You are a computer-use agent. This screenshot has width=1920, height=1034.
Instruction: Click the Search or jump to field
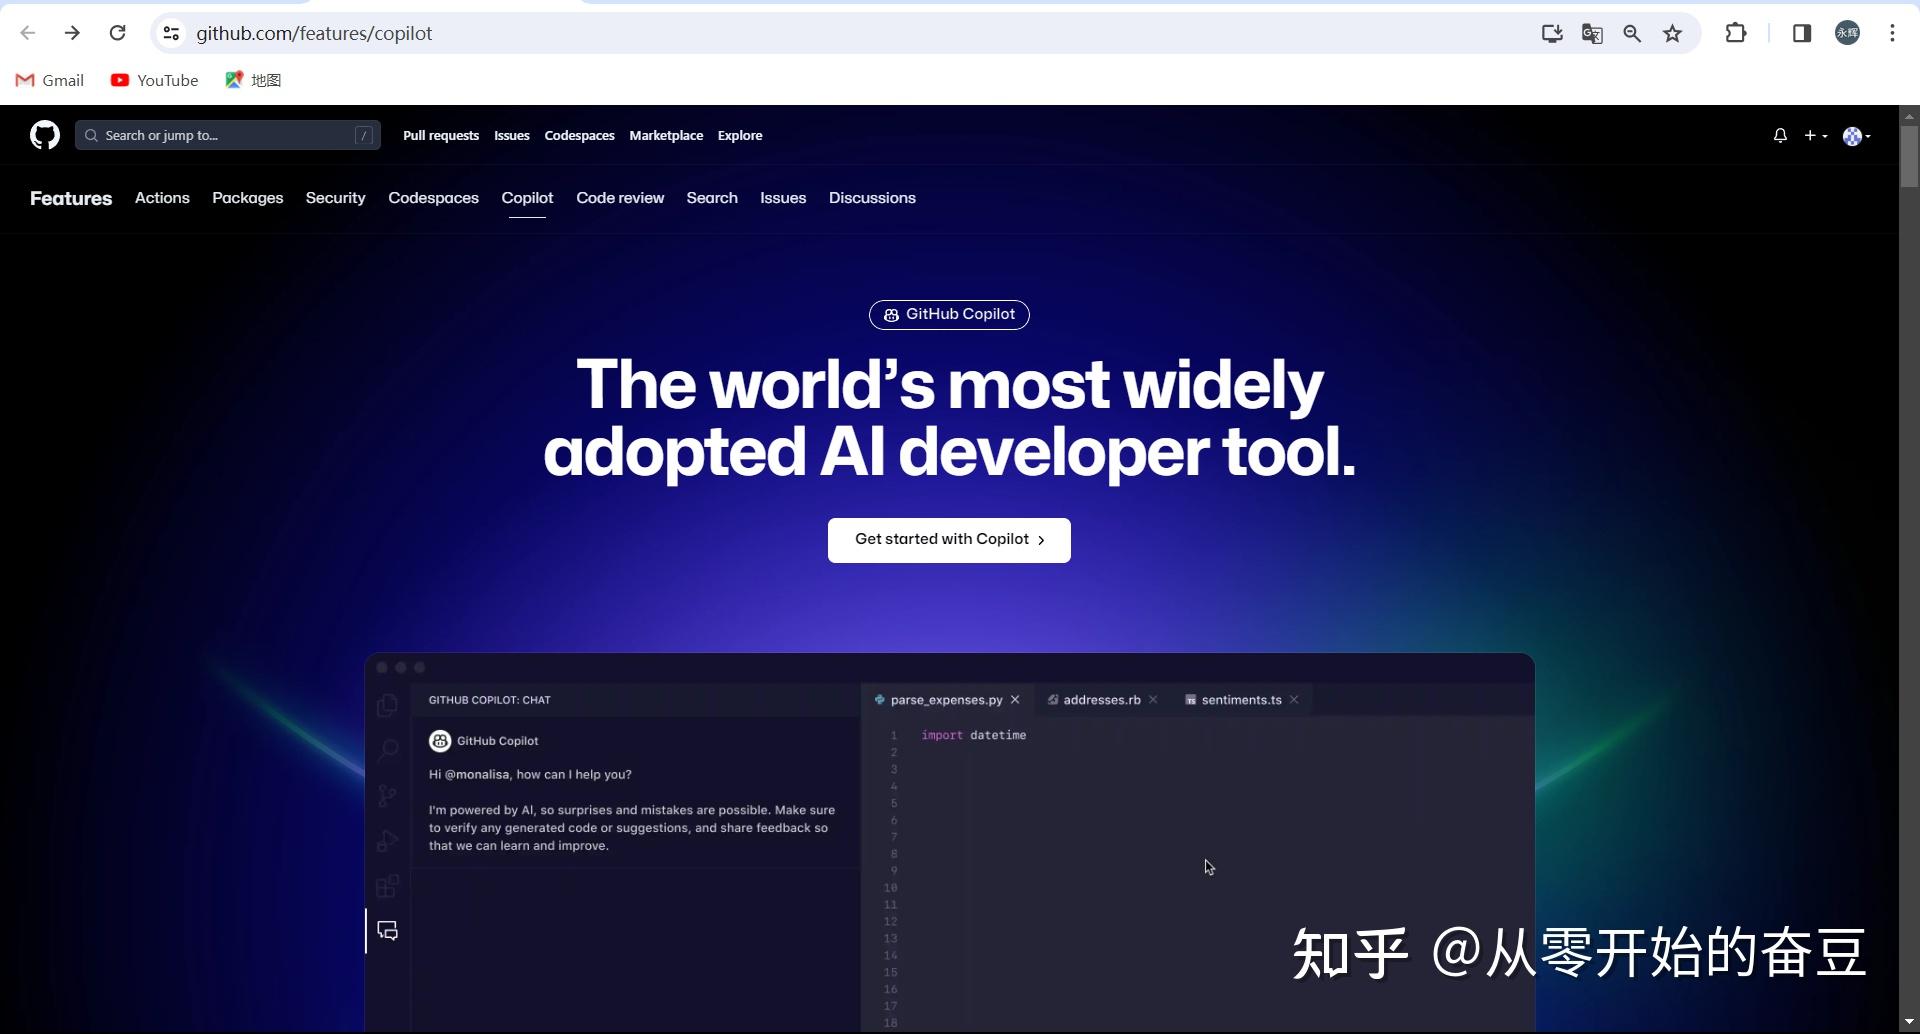pyautogui.click(x=228, y=135)
